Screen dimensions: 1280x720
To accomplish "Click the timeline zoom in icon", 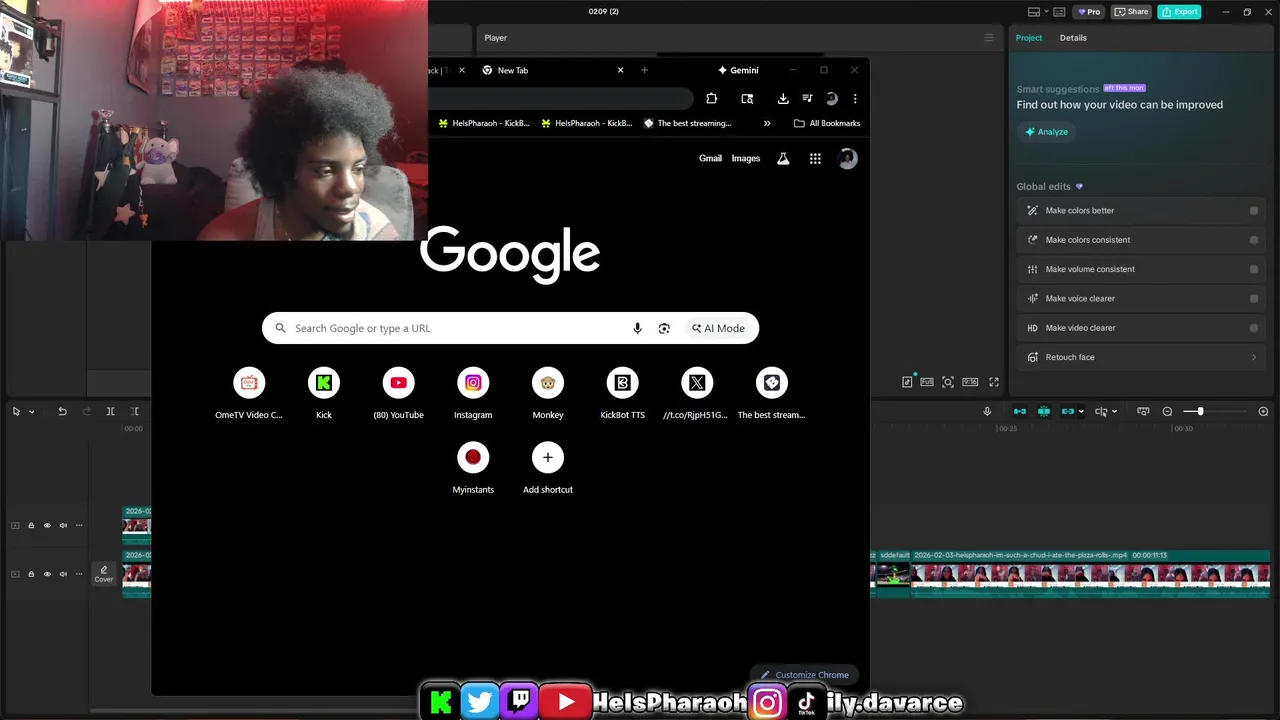I will [x=1263, y=412].
